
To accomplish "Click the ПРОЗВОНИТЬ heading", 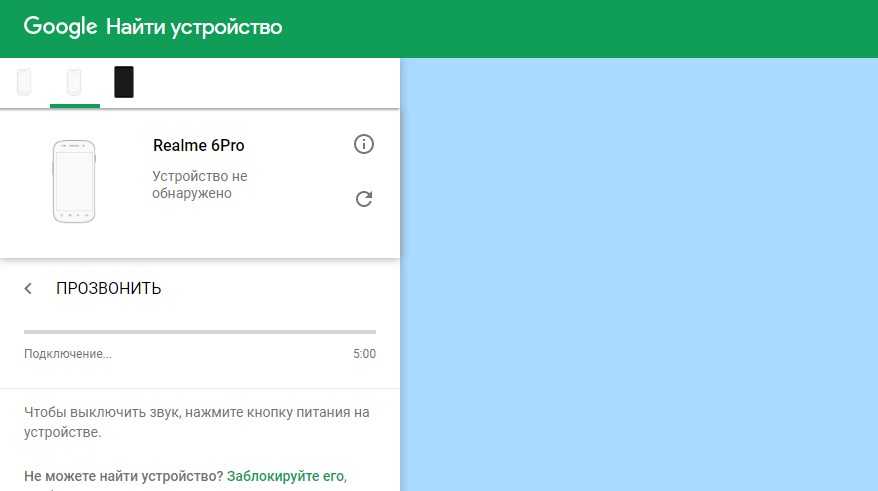I will tap(108, 289).
